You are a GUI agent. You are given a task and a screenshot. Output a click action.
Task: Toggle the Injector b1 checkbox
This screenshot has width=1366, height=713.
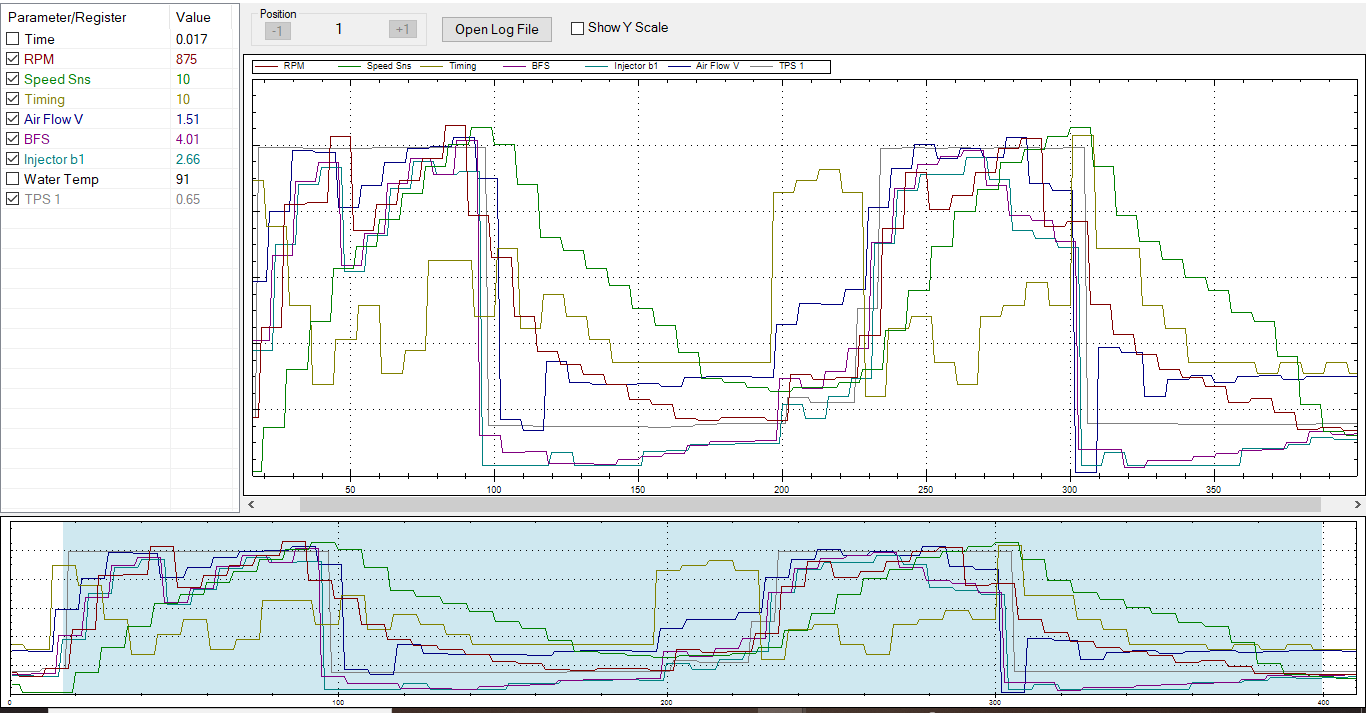(x=13, y=159)
